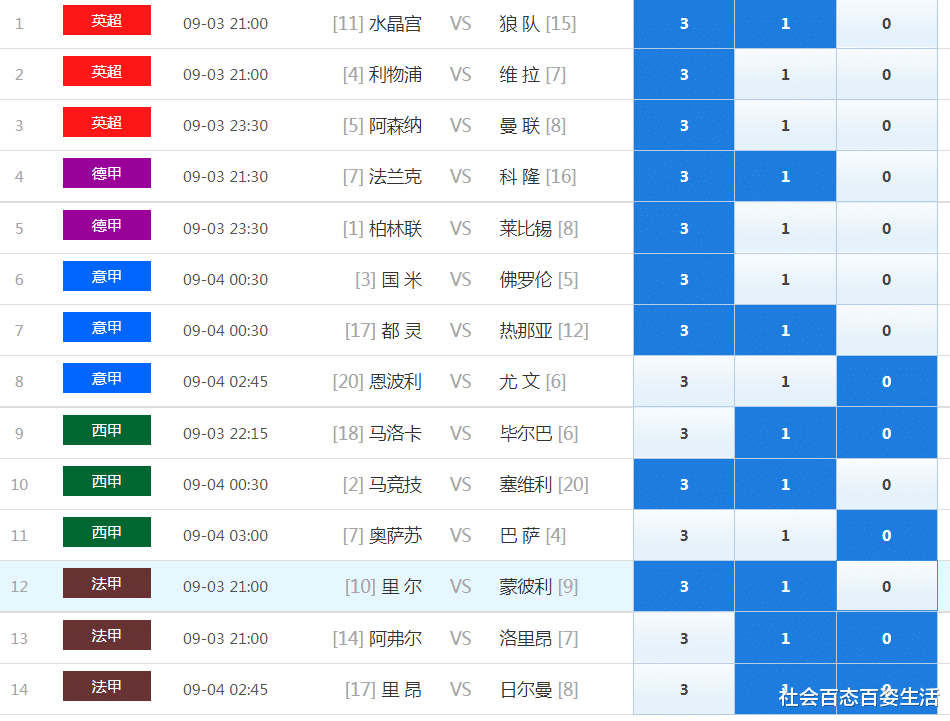Select the 1 cell for 奥萨苏 vs 巴萨
Screen dimensions: 950x721
[x=785, y=535]
